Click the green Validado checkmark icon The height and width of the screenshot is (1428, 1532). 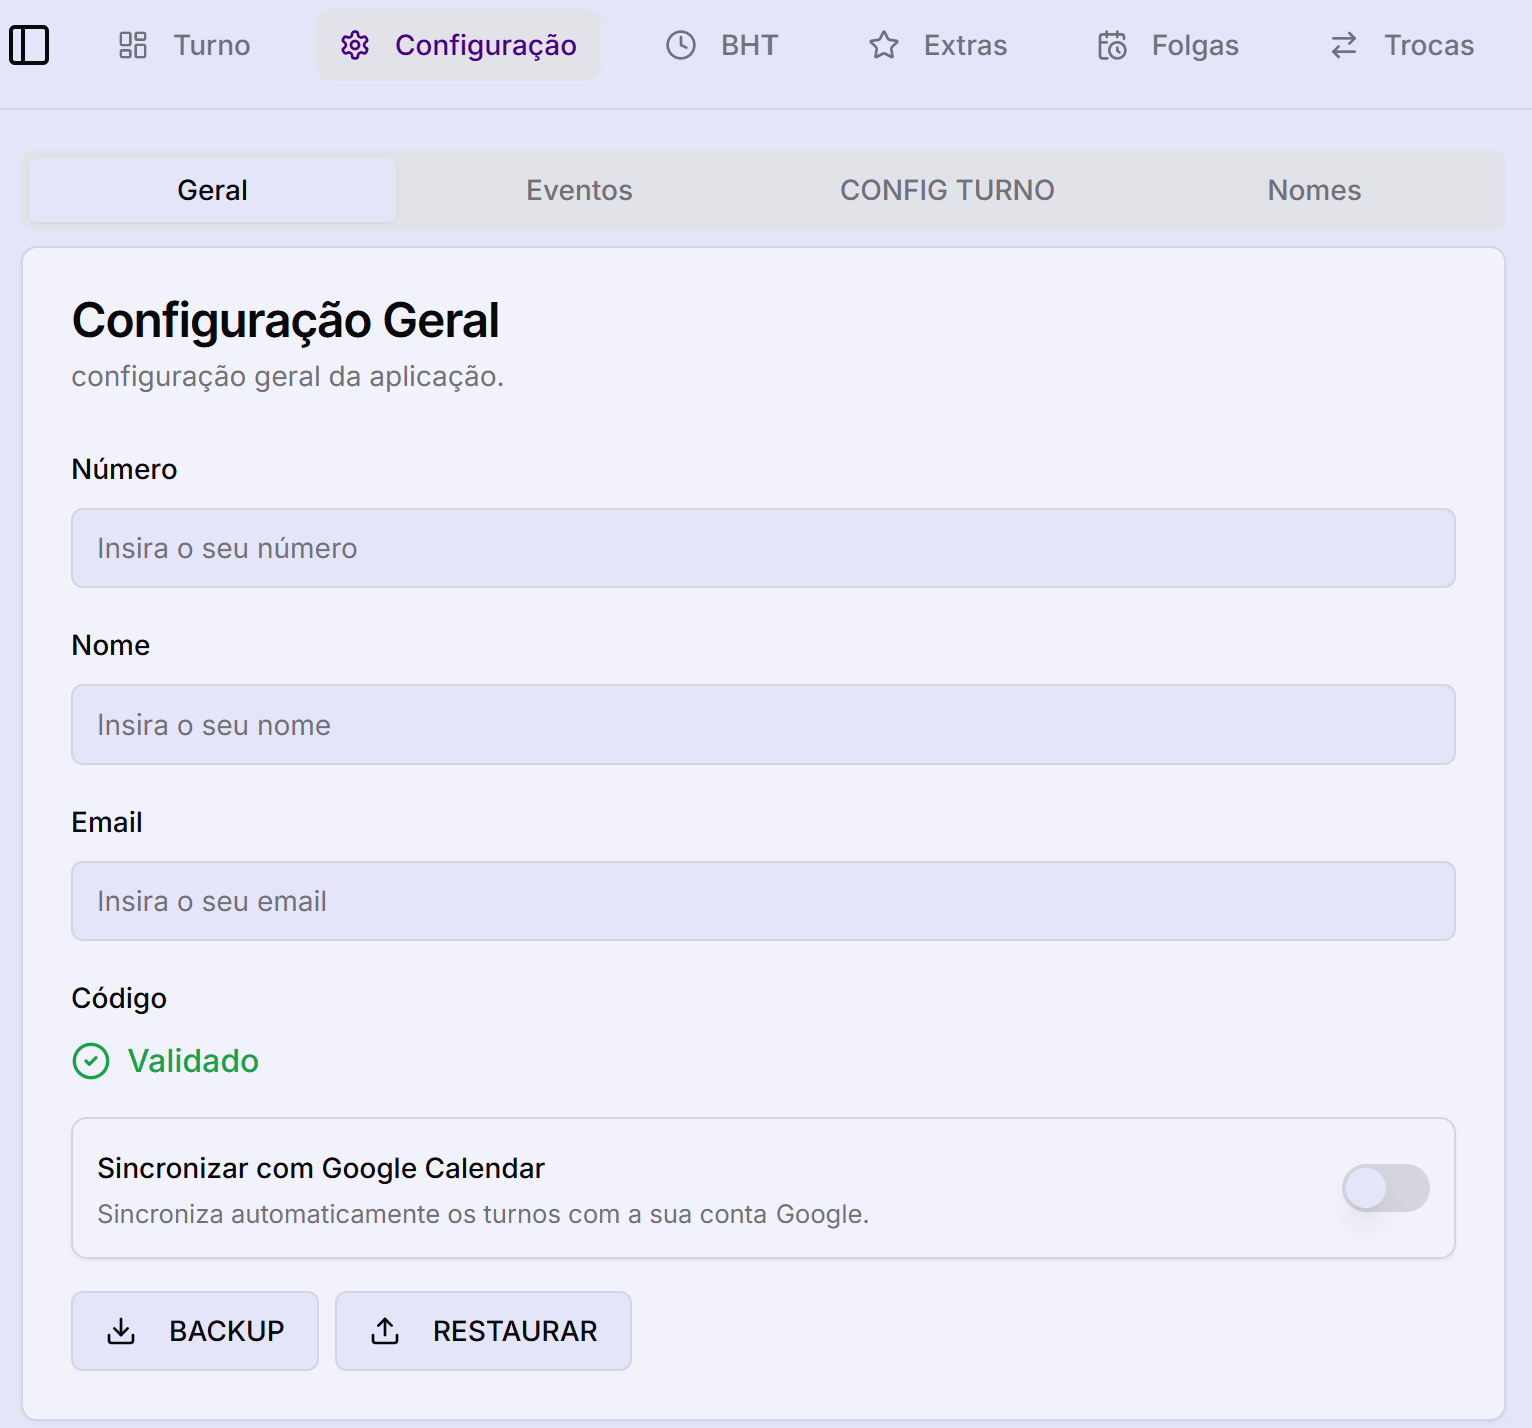[x=91, y=1061]
